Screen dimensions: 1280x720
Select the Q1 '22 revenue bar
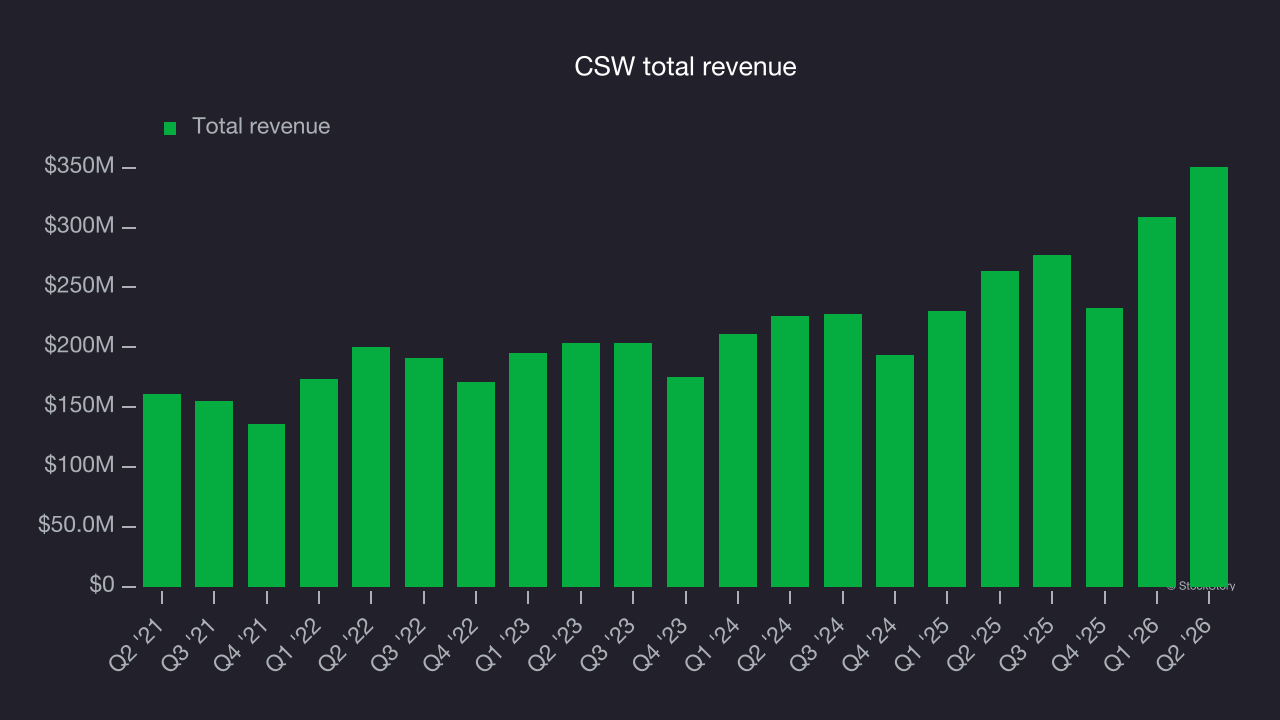click(x=319, y=483)
